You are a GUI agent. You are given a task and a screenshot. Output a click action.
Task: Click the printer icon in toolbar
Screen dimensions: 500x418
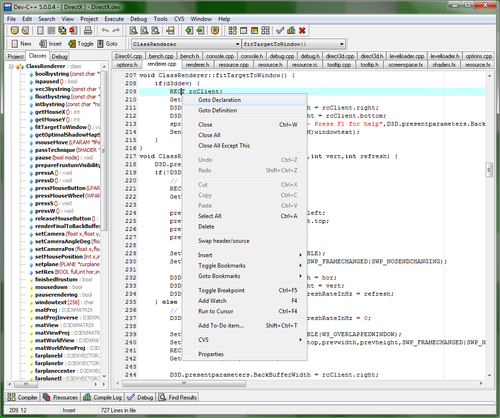(x=88, y=31)
